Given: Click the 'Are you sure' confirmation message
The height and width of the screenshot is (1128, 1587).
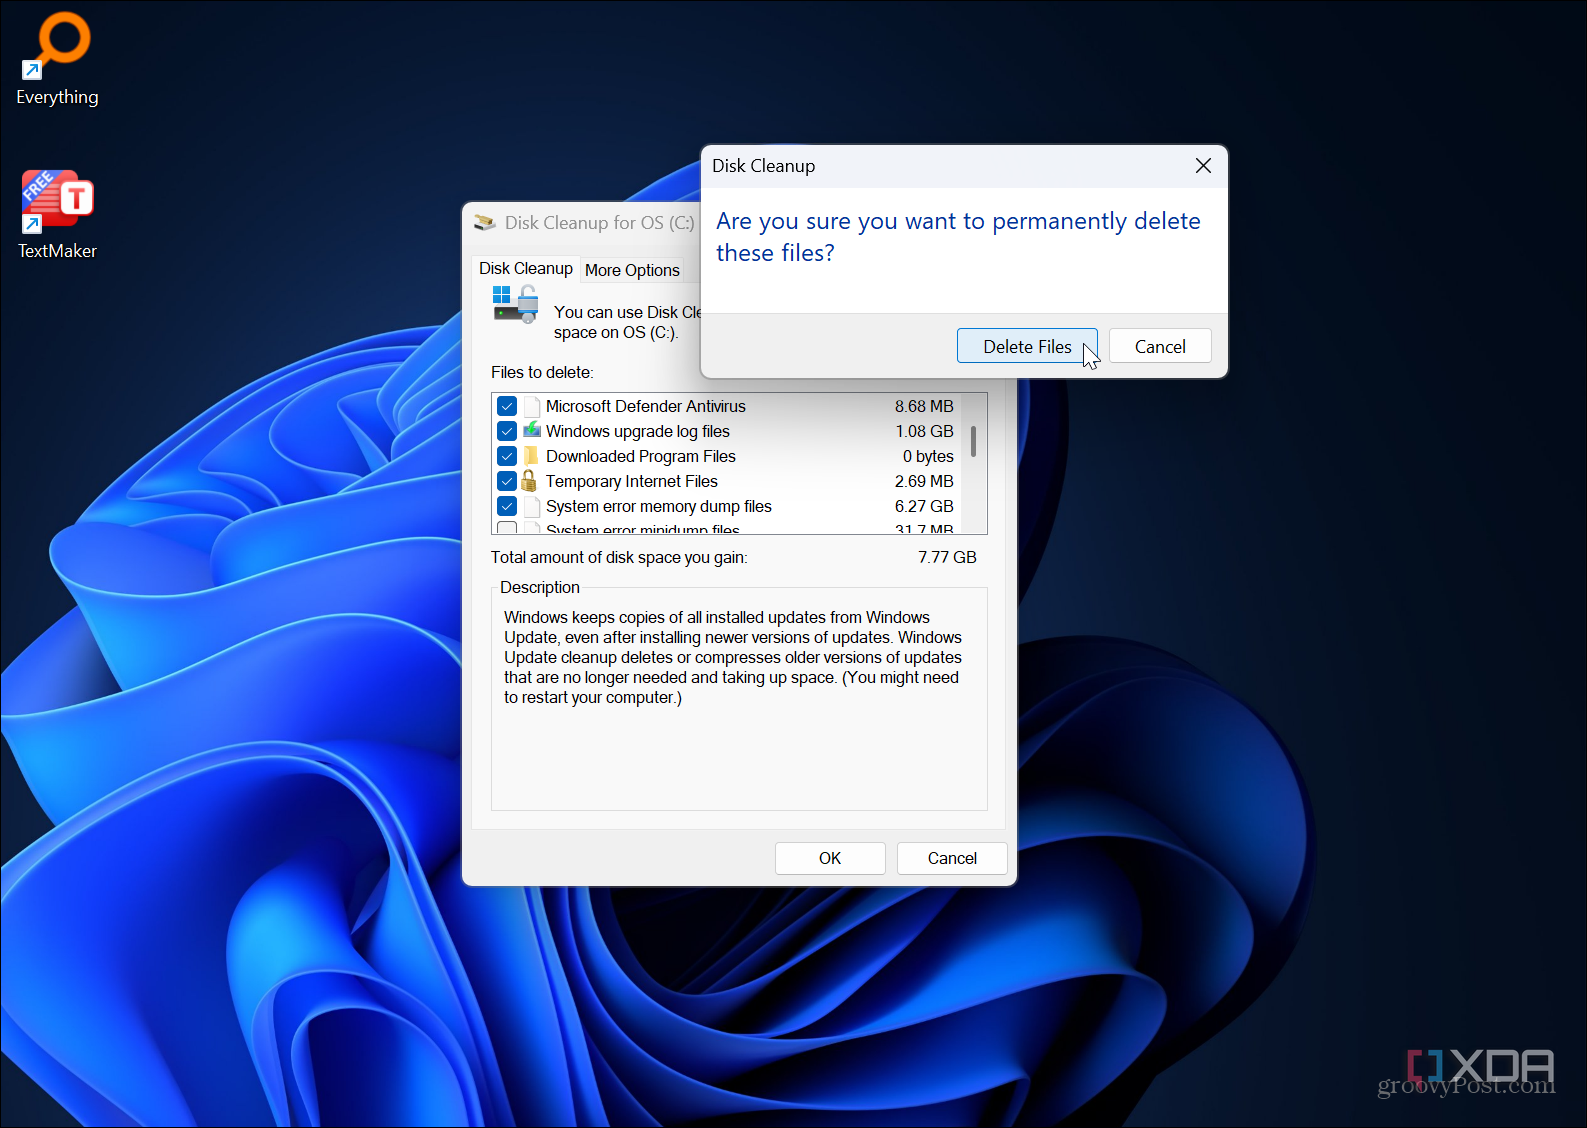Looking at the screenshot, I should [x=958, y=236].
